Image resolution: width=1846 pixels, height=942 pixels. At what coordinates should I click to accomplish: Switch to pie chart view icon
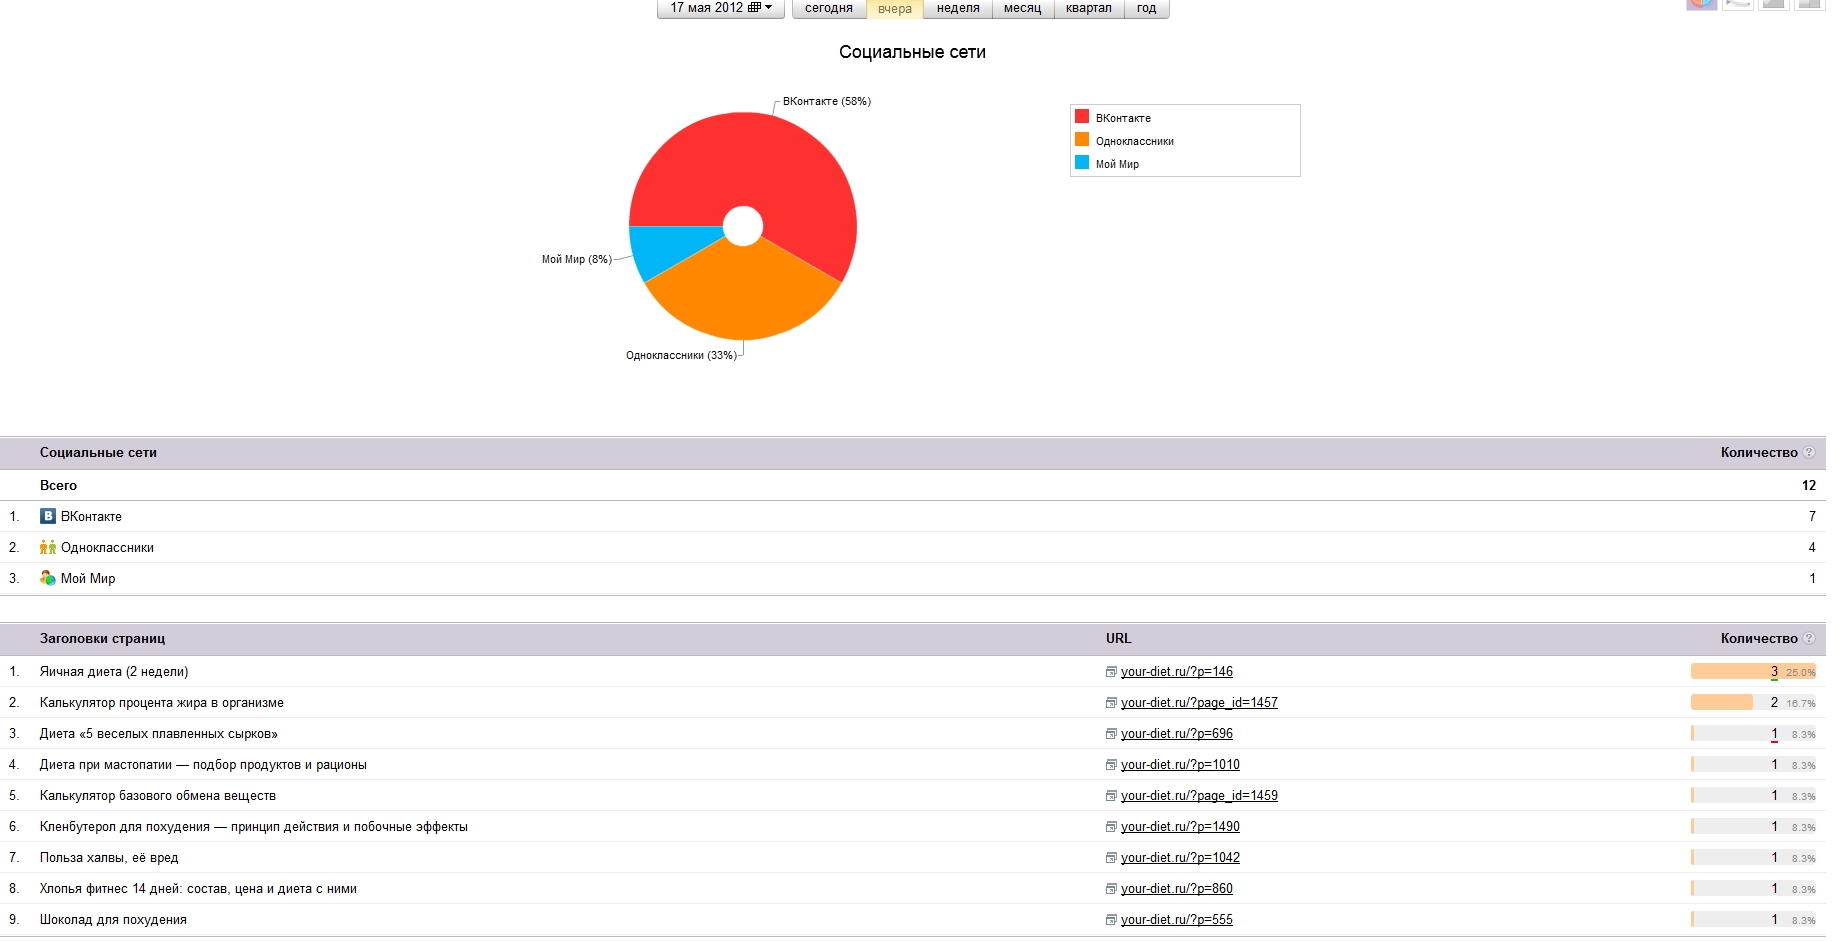[x=1701, y=4]
